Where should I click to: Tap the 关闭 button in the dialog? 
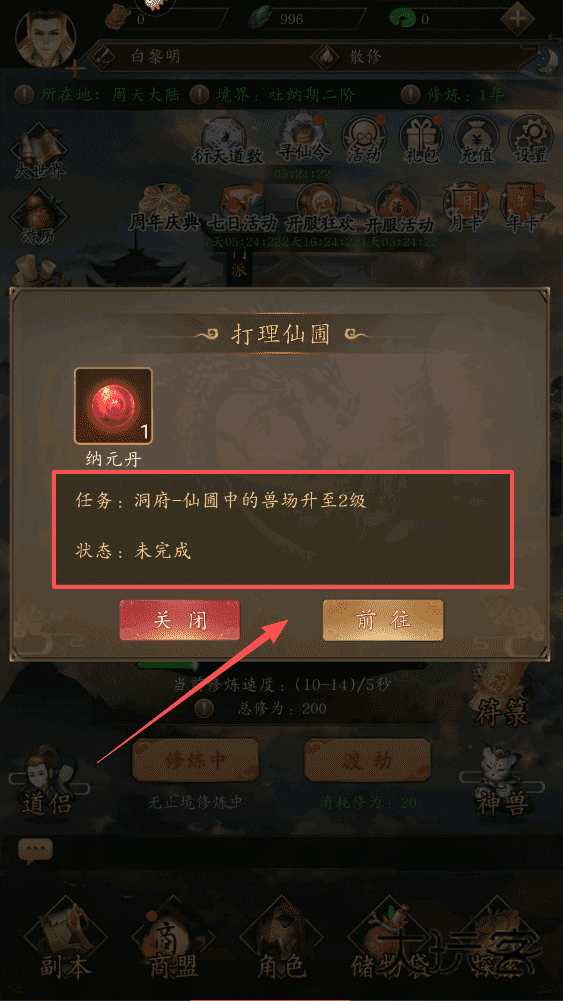pos(180,620)
